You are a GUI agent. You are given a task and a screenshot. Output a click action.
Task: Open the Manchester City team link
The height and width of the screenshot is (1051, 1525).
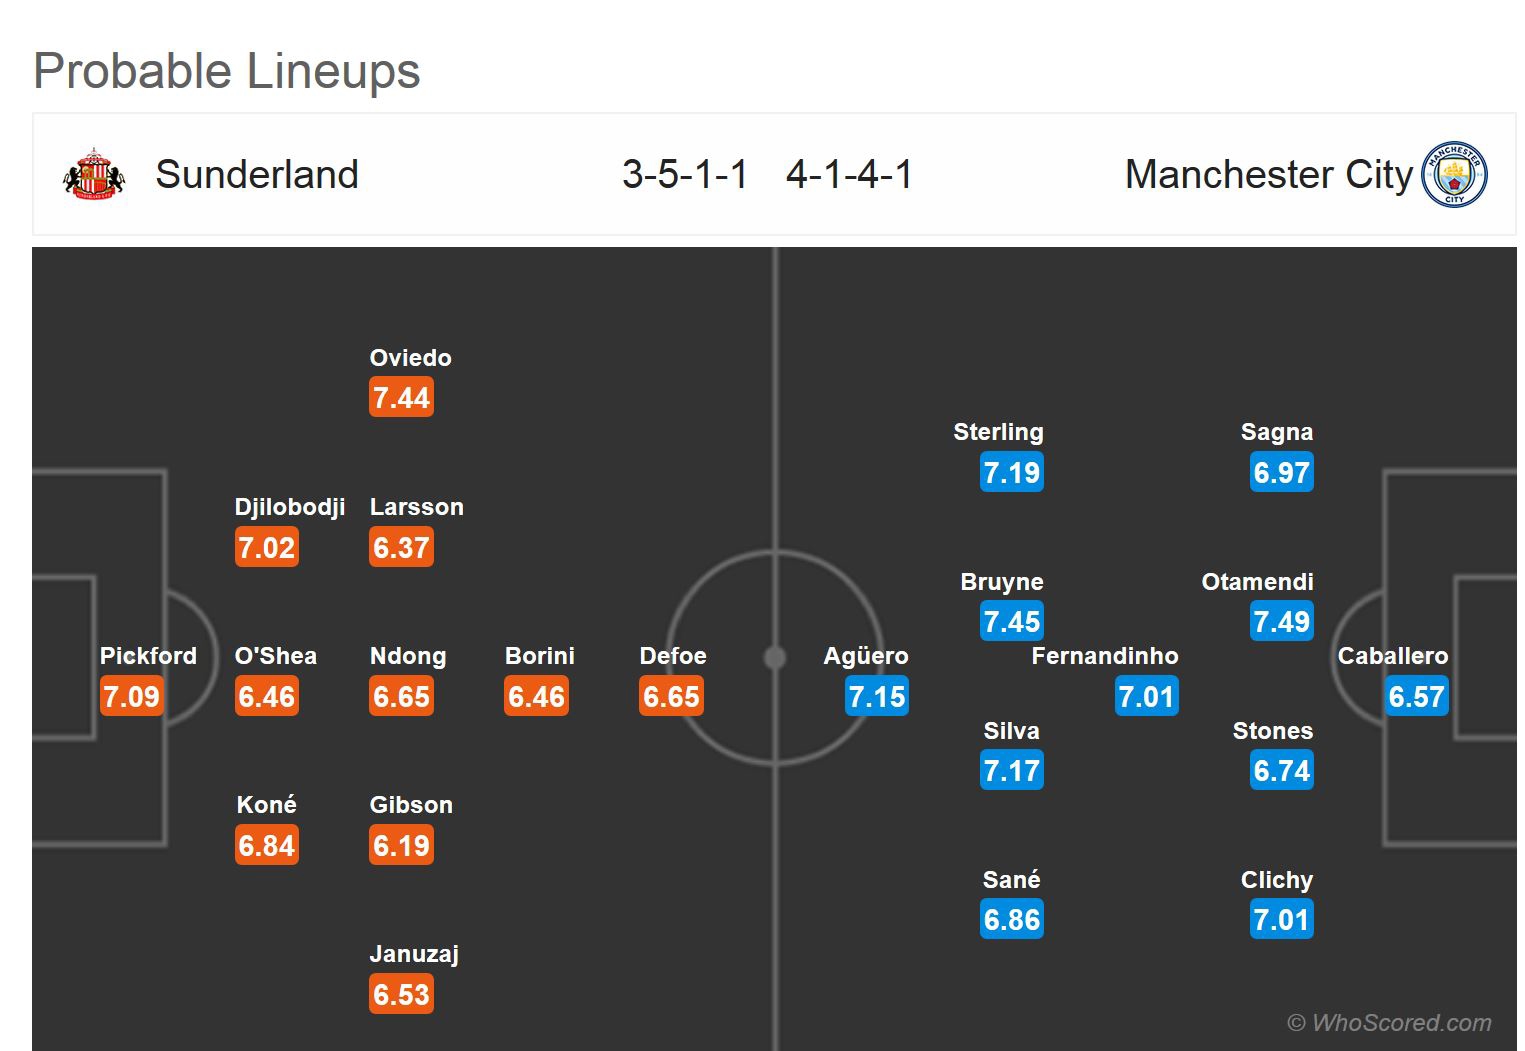1268,175
